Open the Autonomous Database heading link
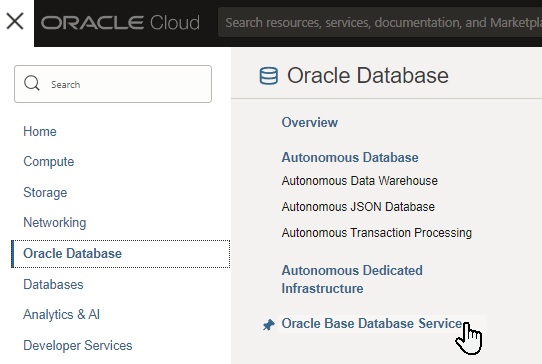 pos(350,158)
